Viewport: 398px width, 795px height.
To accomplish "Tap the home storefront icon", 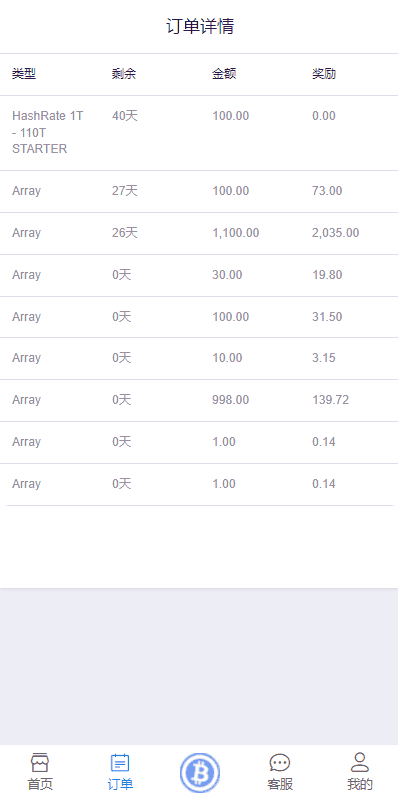I will (x=40, y=762).
